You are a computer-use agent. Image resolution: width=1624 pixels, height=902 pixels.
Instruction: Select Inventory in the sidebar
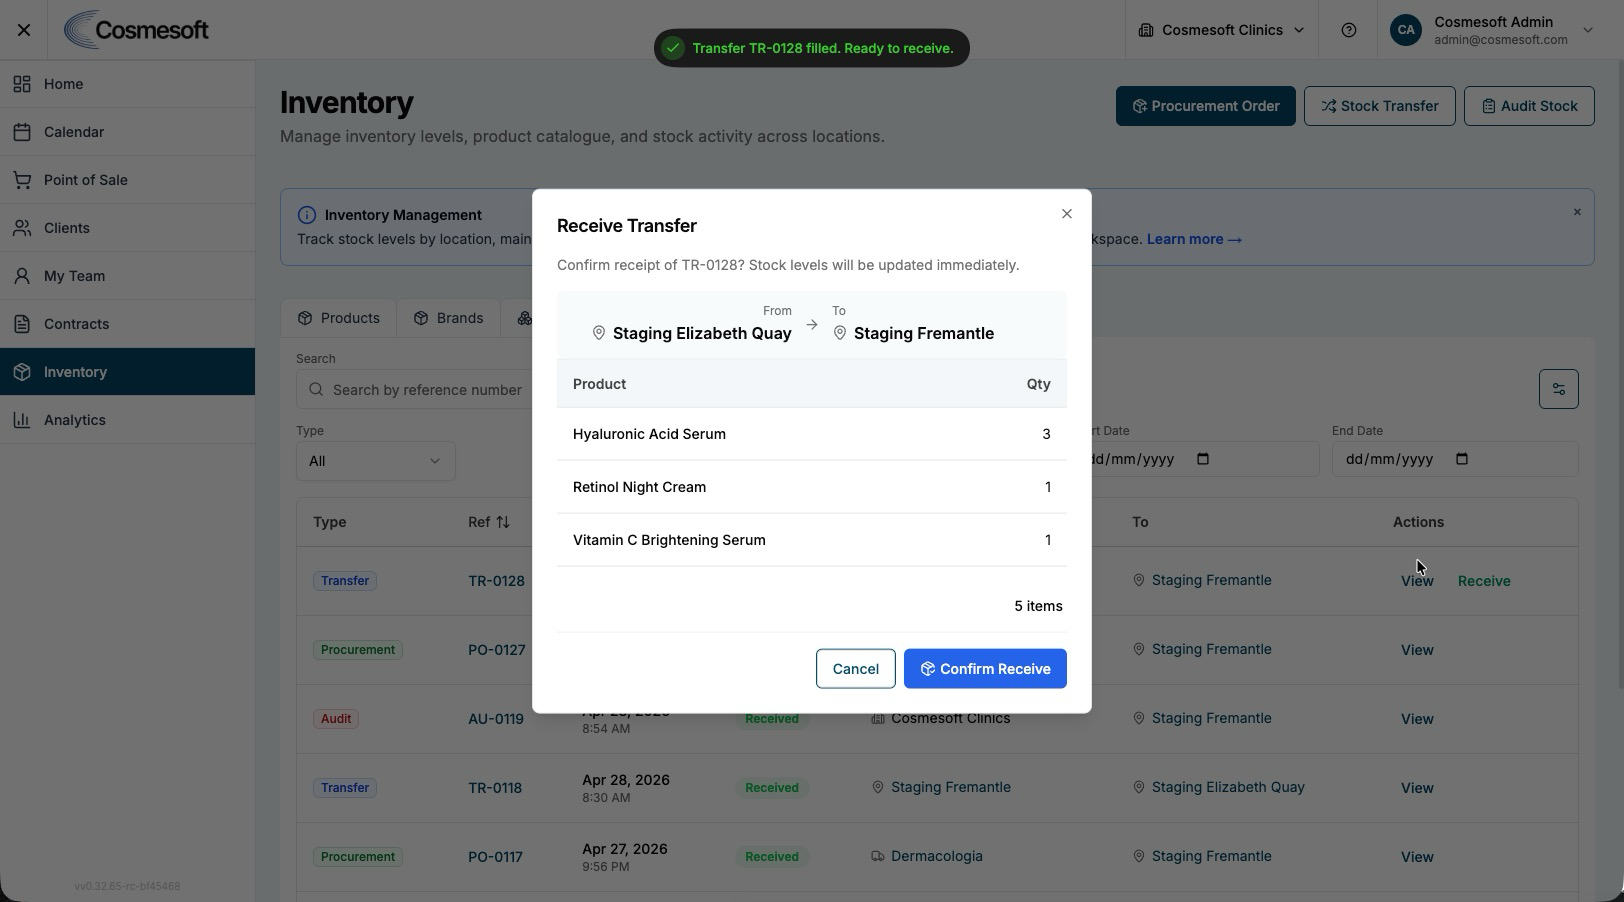coord(127,372)
